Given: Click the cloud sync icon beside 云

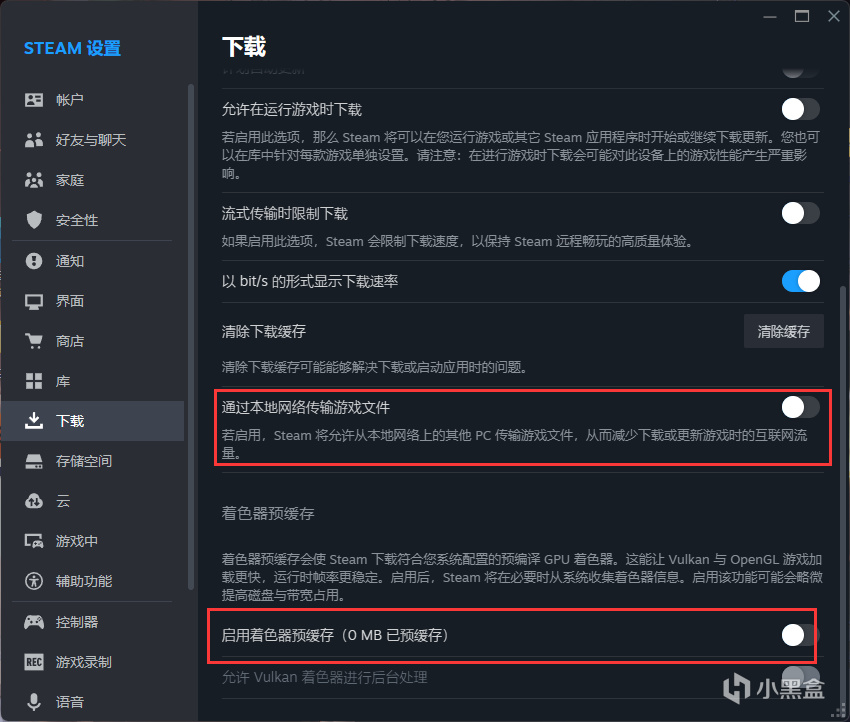Looking at the screenshot, I should pos(34,501).
